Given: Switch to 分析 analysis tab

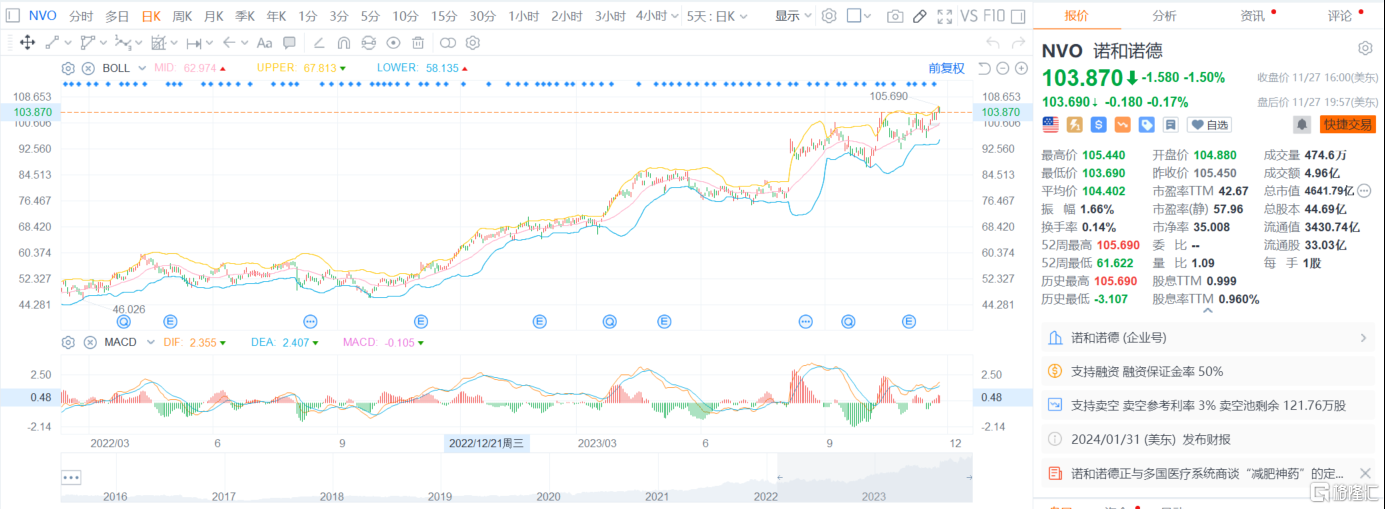Looking at the screenshot, I should pyautogui.click(x=1164, y=16).
